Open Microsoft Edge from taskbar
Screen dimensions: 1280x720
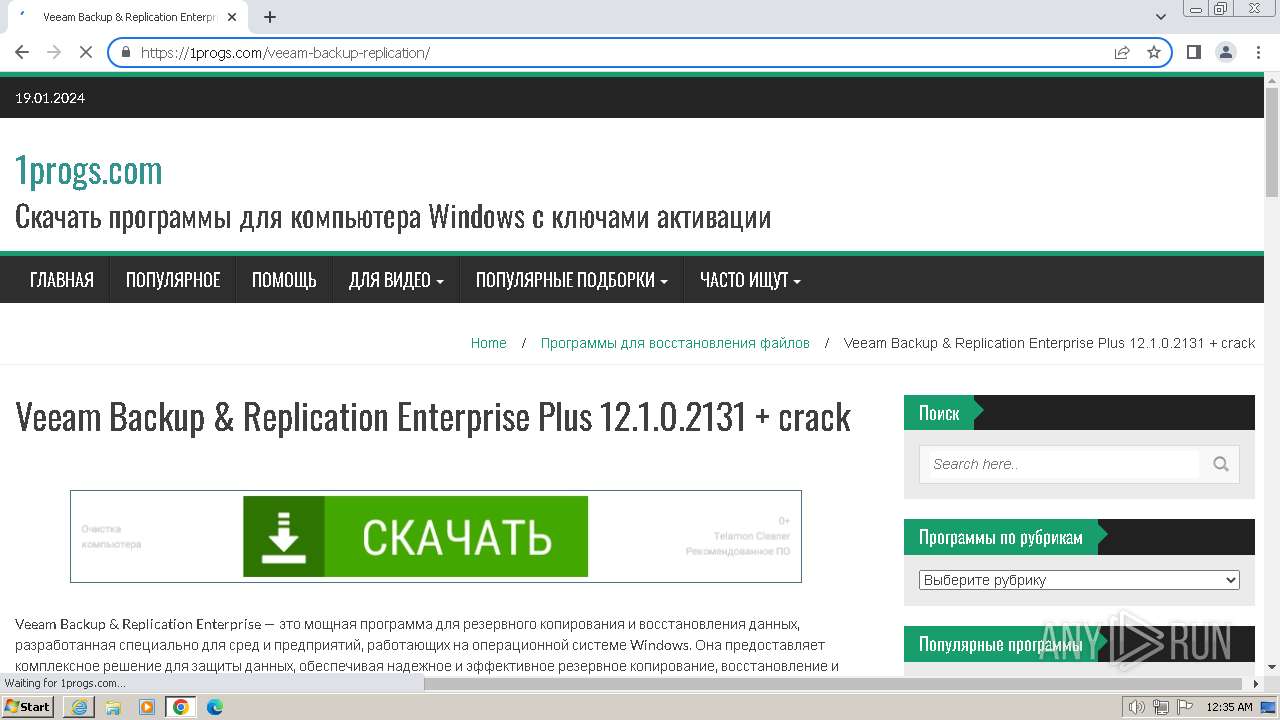click(x=215, y=707)
